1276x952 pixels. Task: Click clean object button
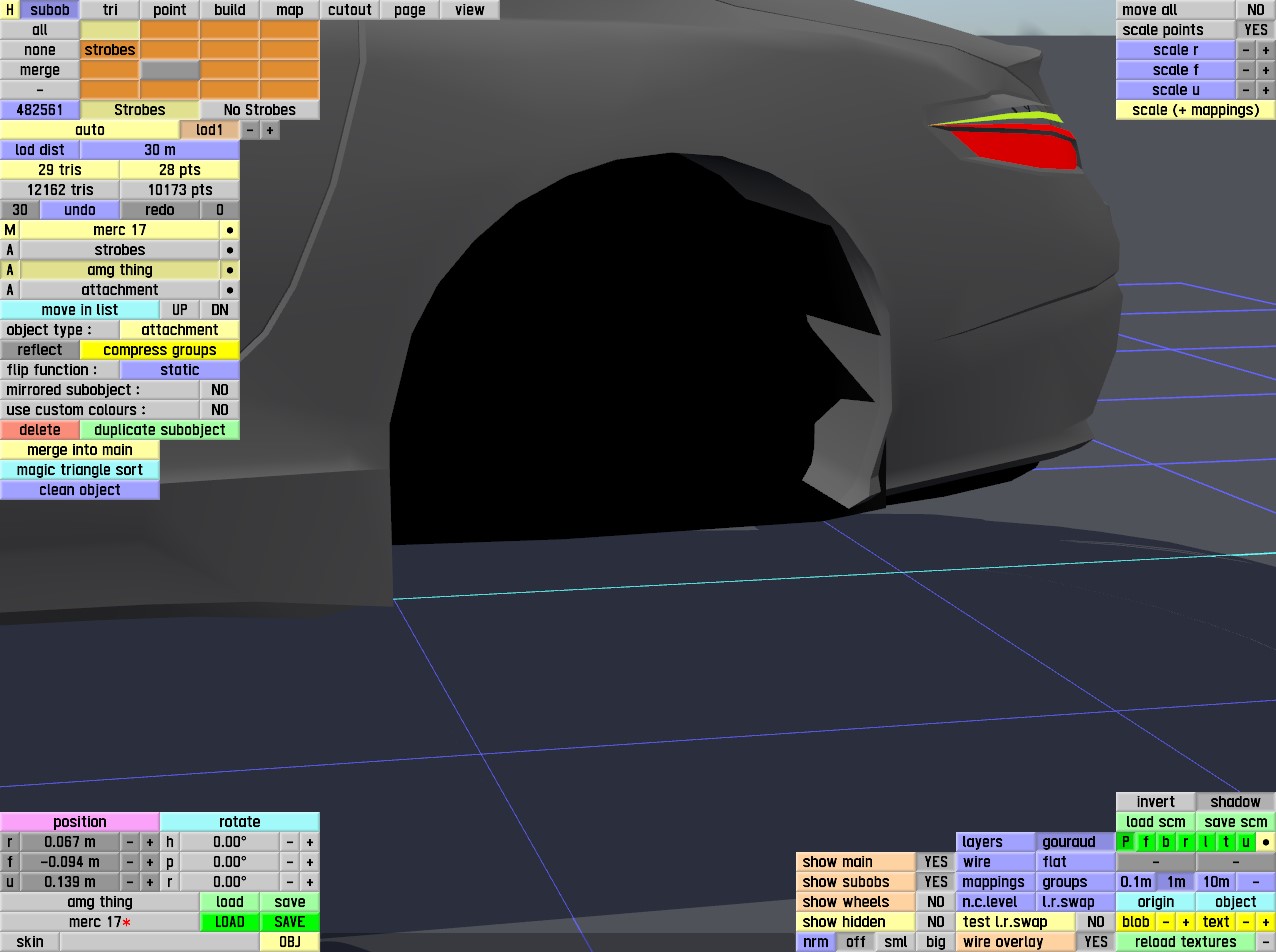[80, 490]
